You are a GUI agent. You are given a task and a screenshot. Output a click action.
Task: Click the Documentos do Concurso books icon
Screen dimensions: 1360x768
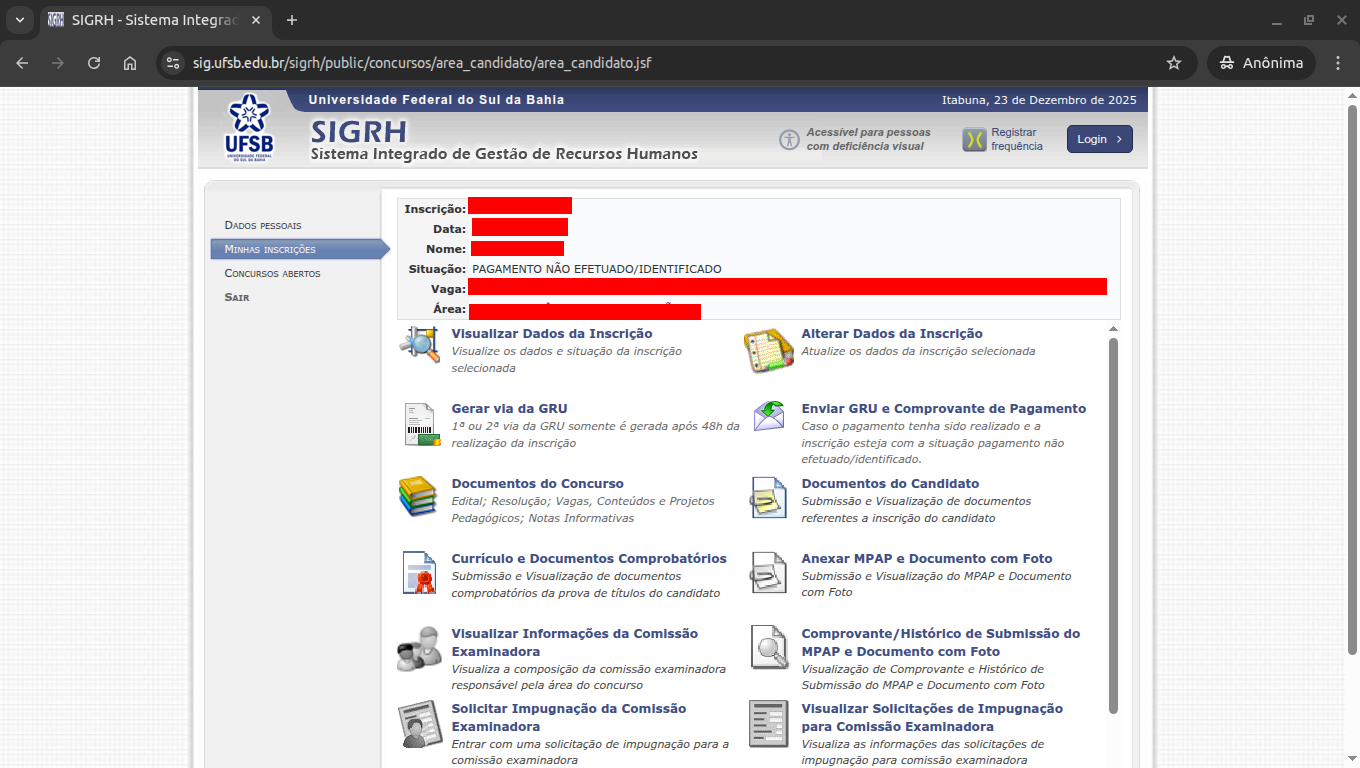pyautogui.click(x=418, y=497)
